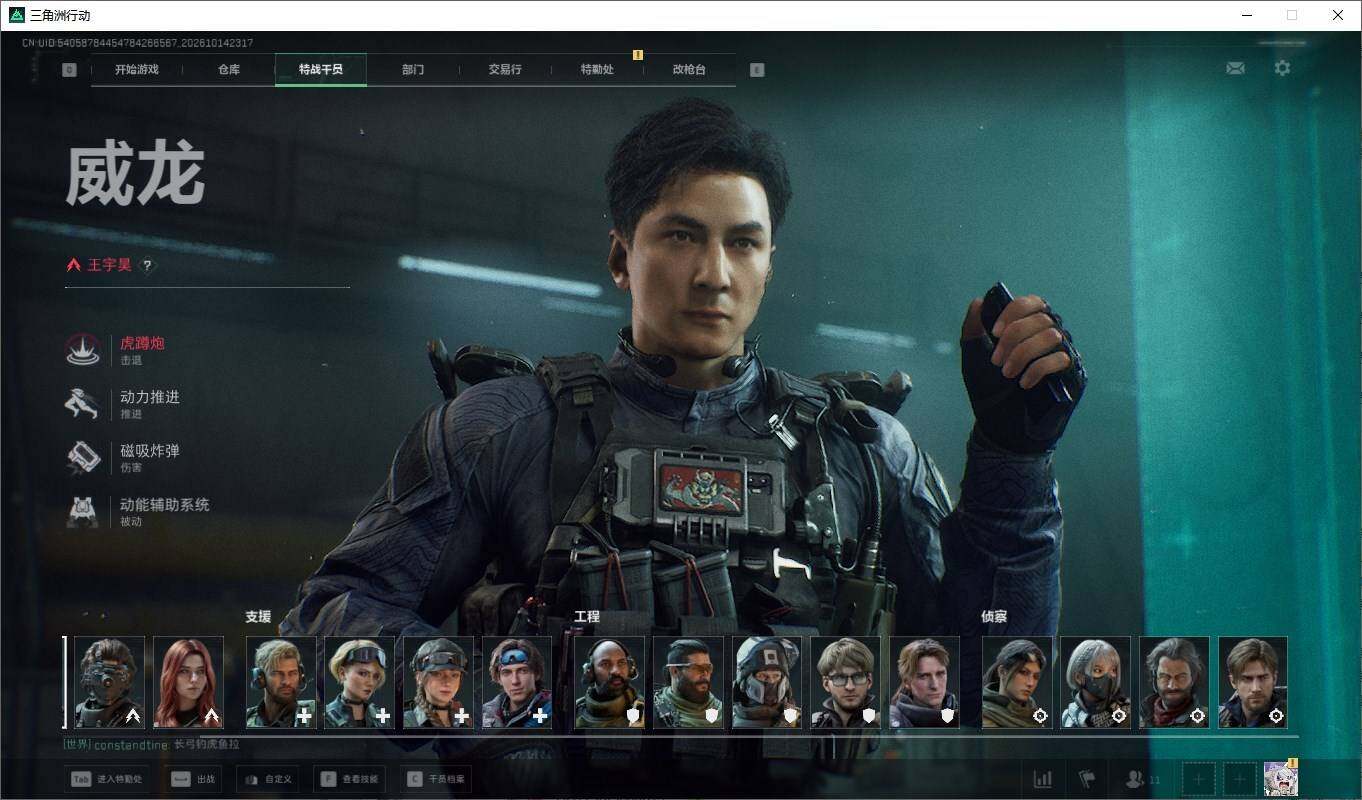Select the white-haired masked recon operator
This screenshot has height=800, width=1362.
(x=1095, y=682)
